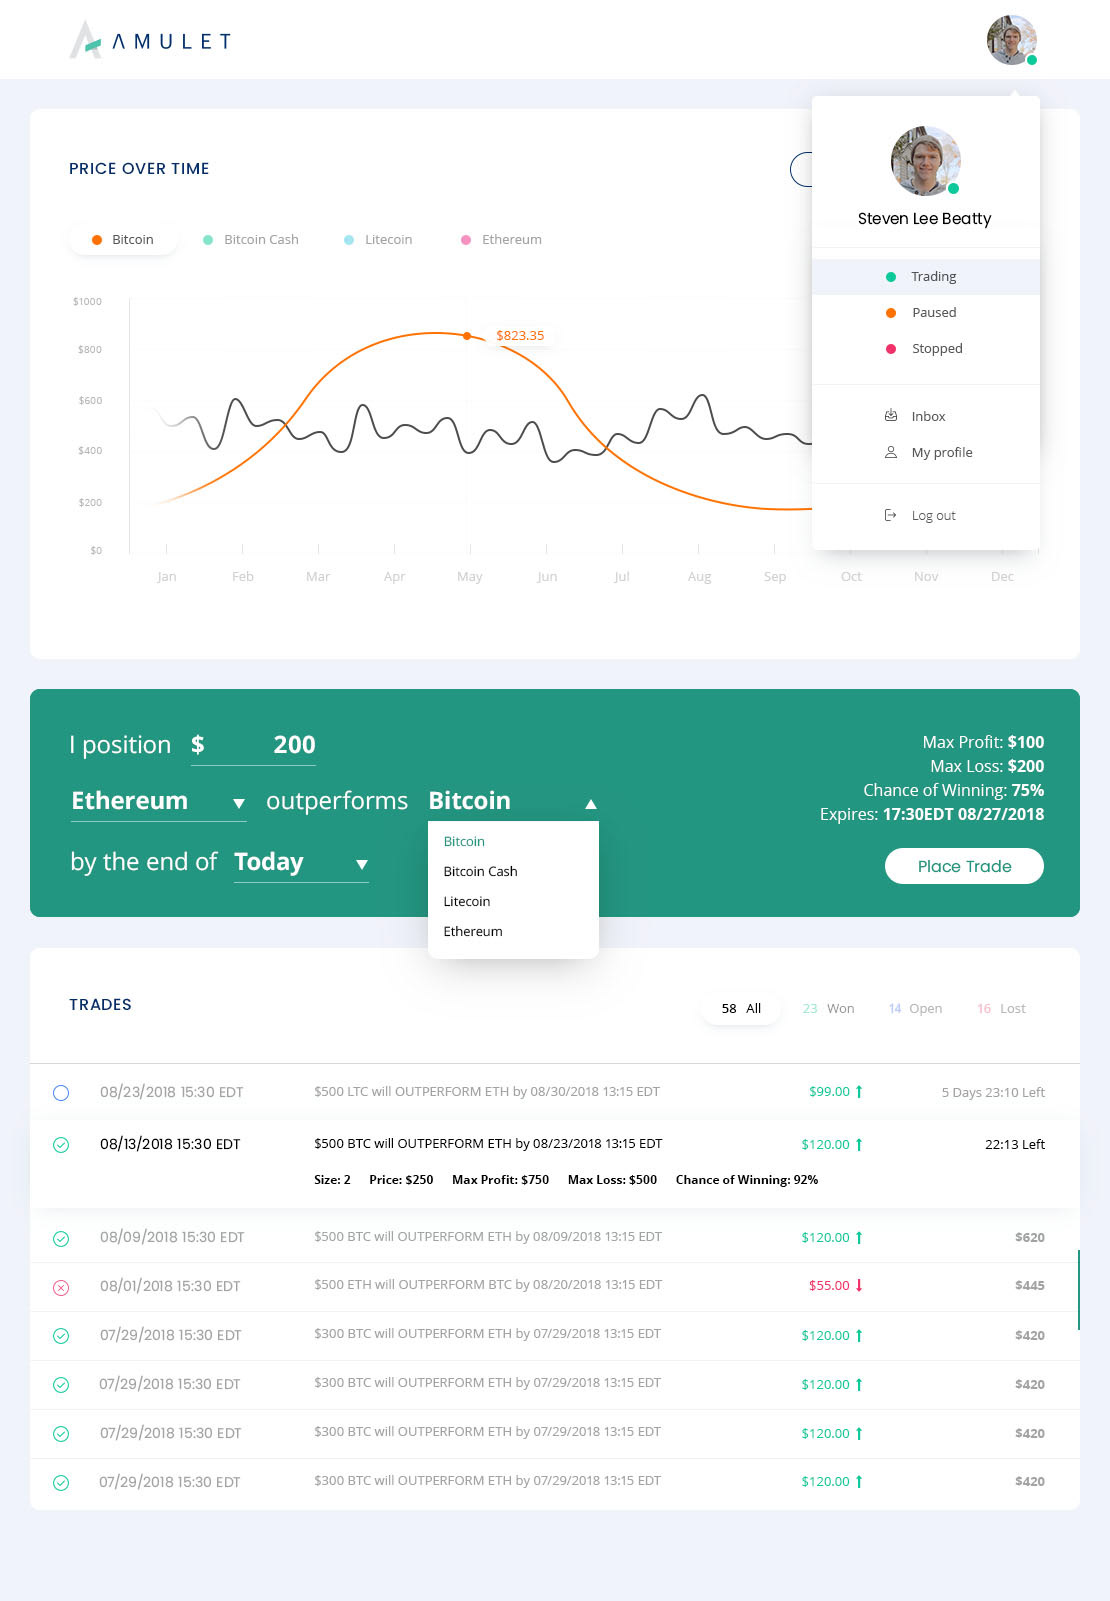This screenshot has height=1601, width=1110.
Task: Set status to Stopped
Action: (x=926, y=348)
